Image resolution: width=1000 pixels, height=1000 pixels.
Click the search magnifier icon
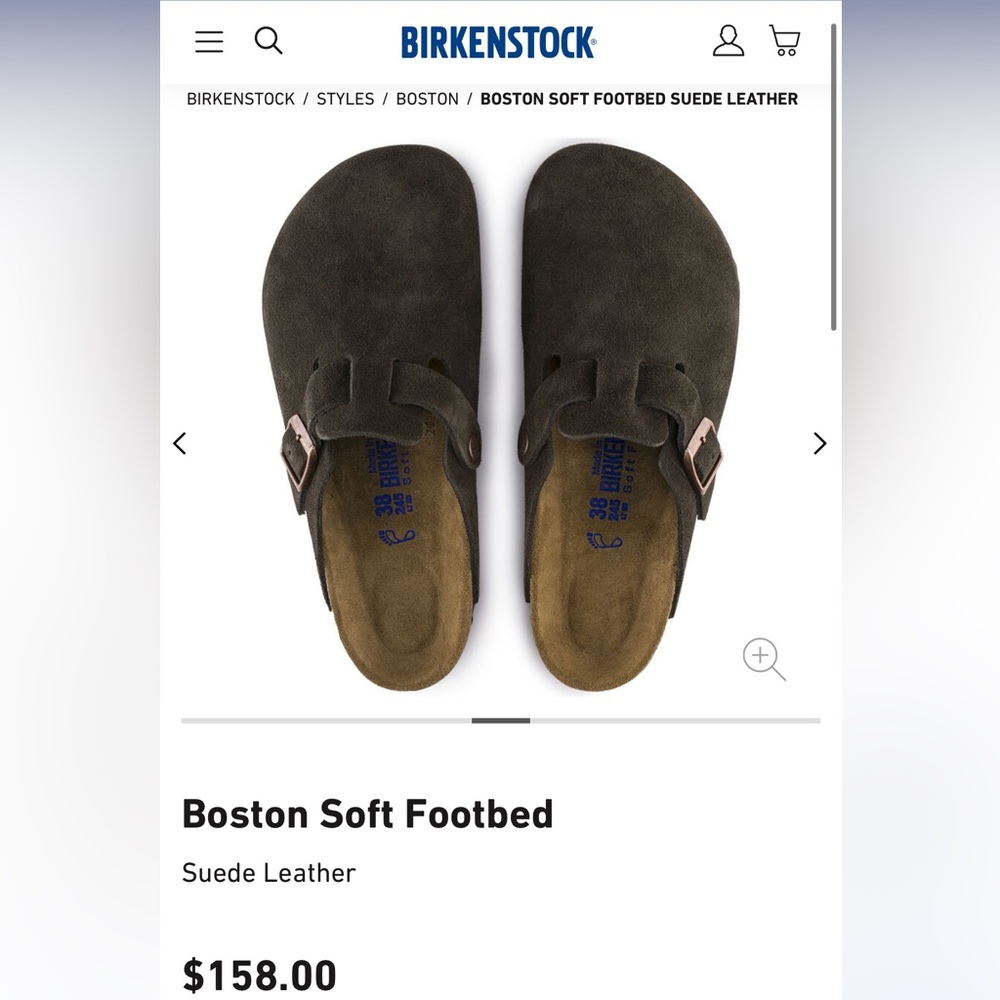tap(268, 42)
